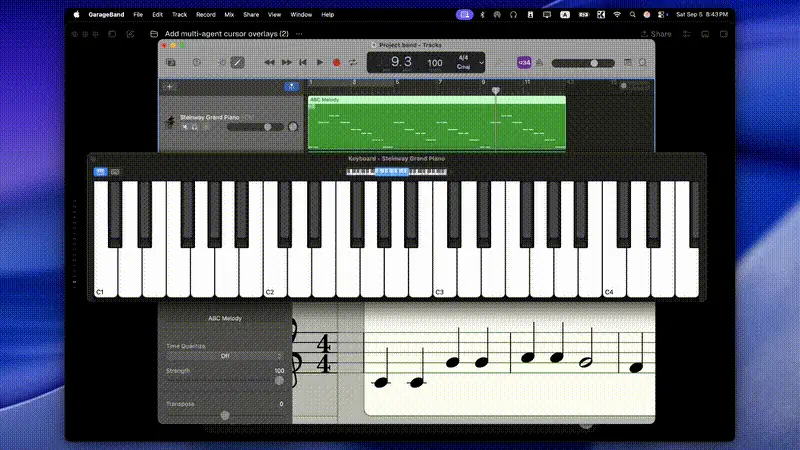Open the File menu
Viewport: 800px width, 450px height.
[x=138, y=15]
